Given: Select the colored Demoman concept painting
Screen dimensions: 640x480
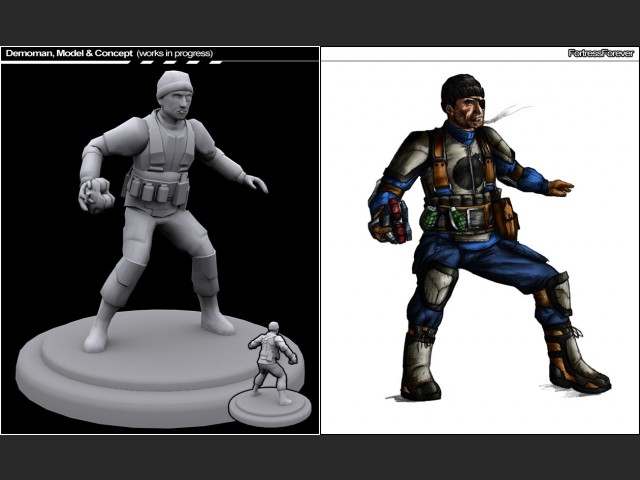Looking at the screenshot, I should 489,238.
